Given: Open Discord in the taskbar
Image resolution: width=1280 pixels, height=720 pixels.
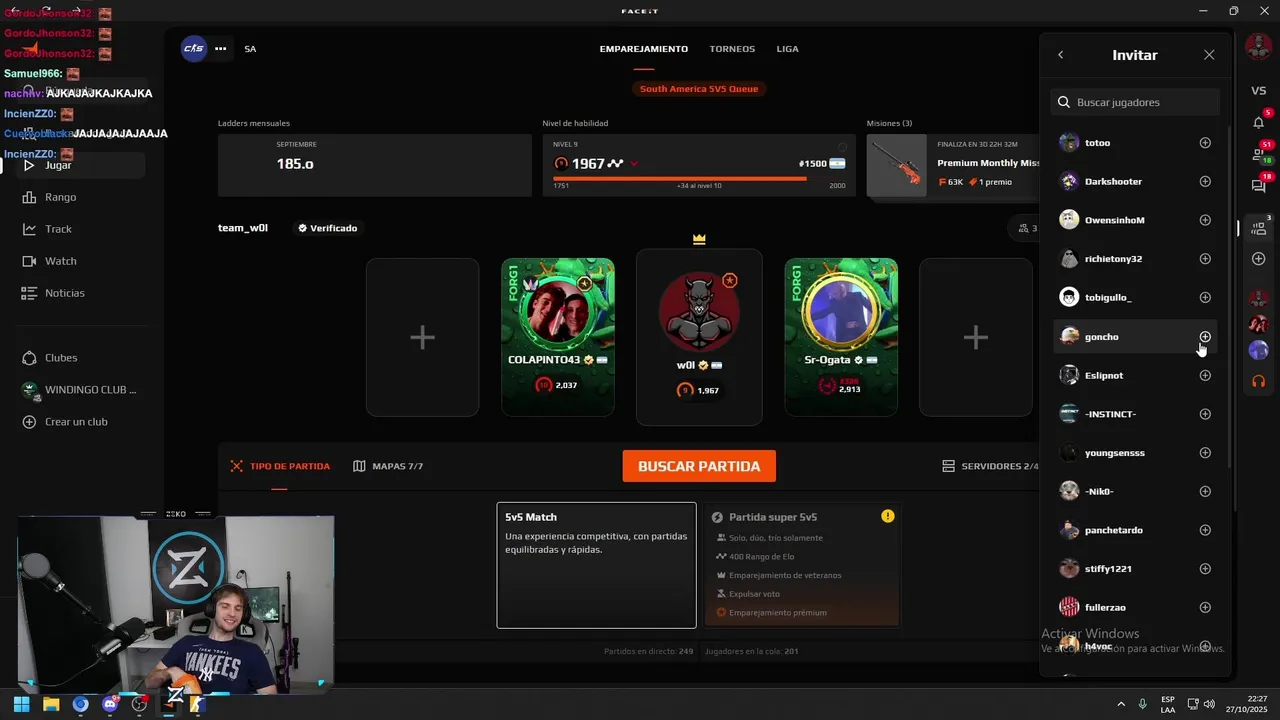Looking at the screenshot, I should click(x=110, y=704).
